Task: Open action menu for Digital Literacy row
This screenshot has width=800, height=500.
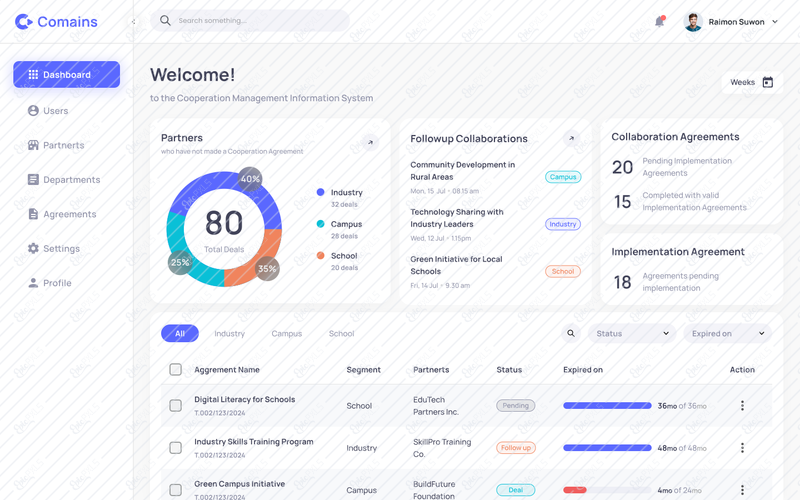Action: coord(742,406)
